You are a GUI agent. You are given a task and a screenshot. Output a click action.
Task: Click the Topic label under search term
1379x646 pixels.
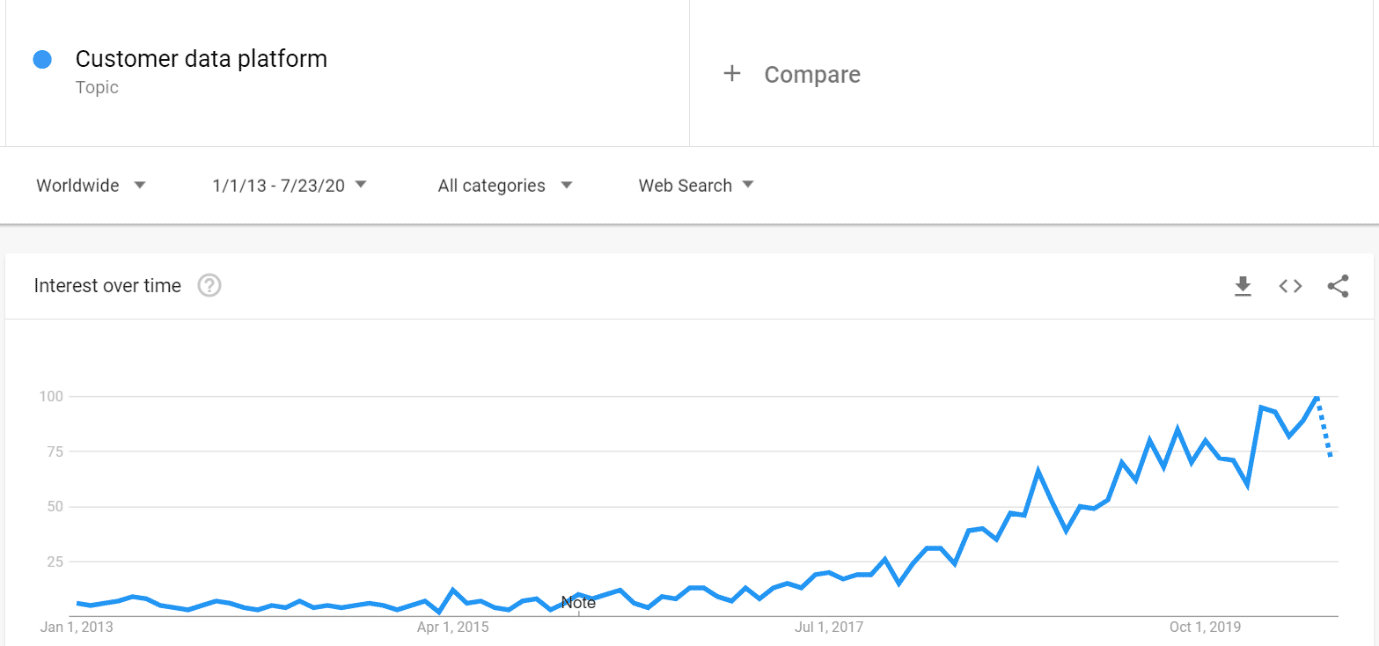pos(97,87)
